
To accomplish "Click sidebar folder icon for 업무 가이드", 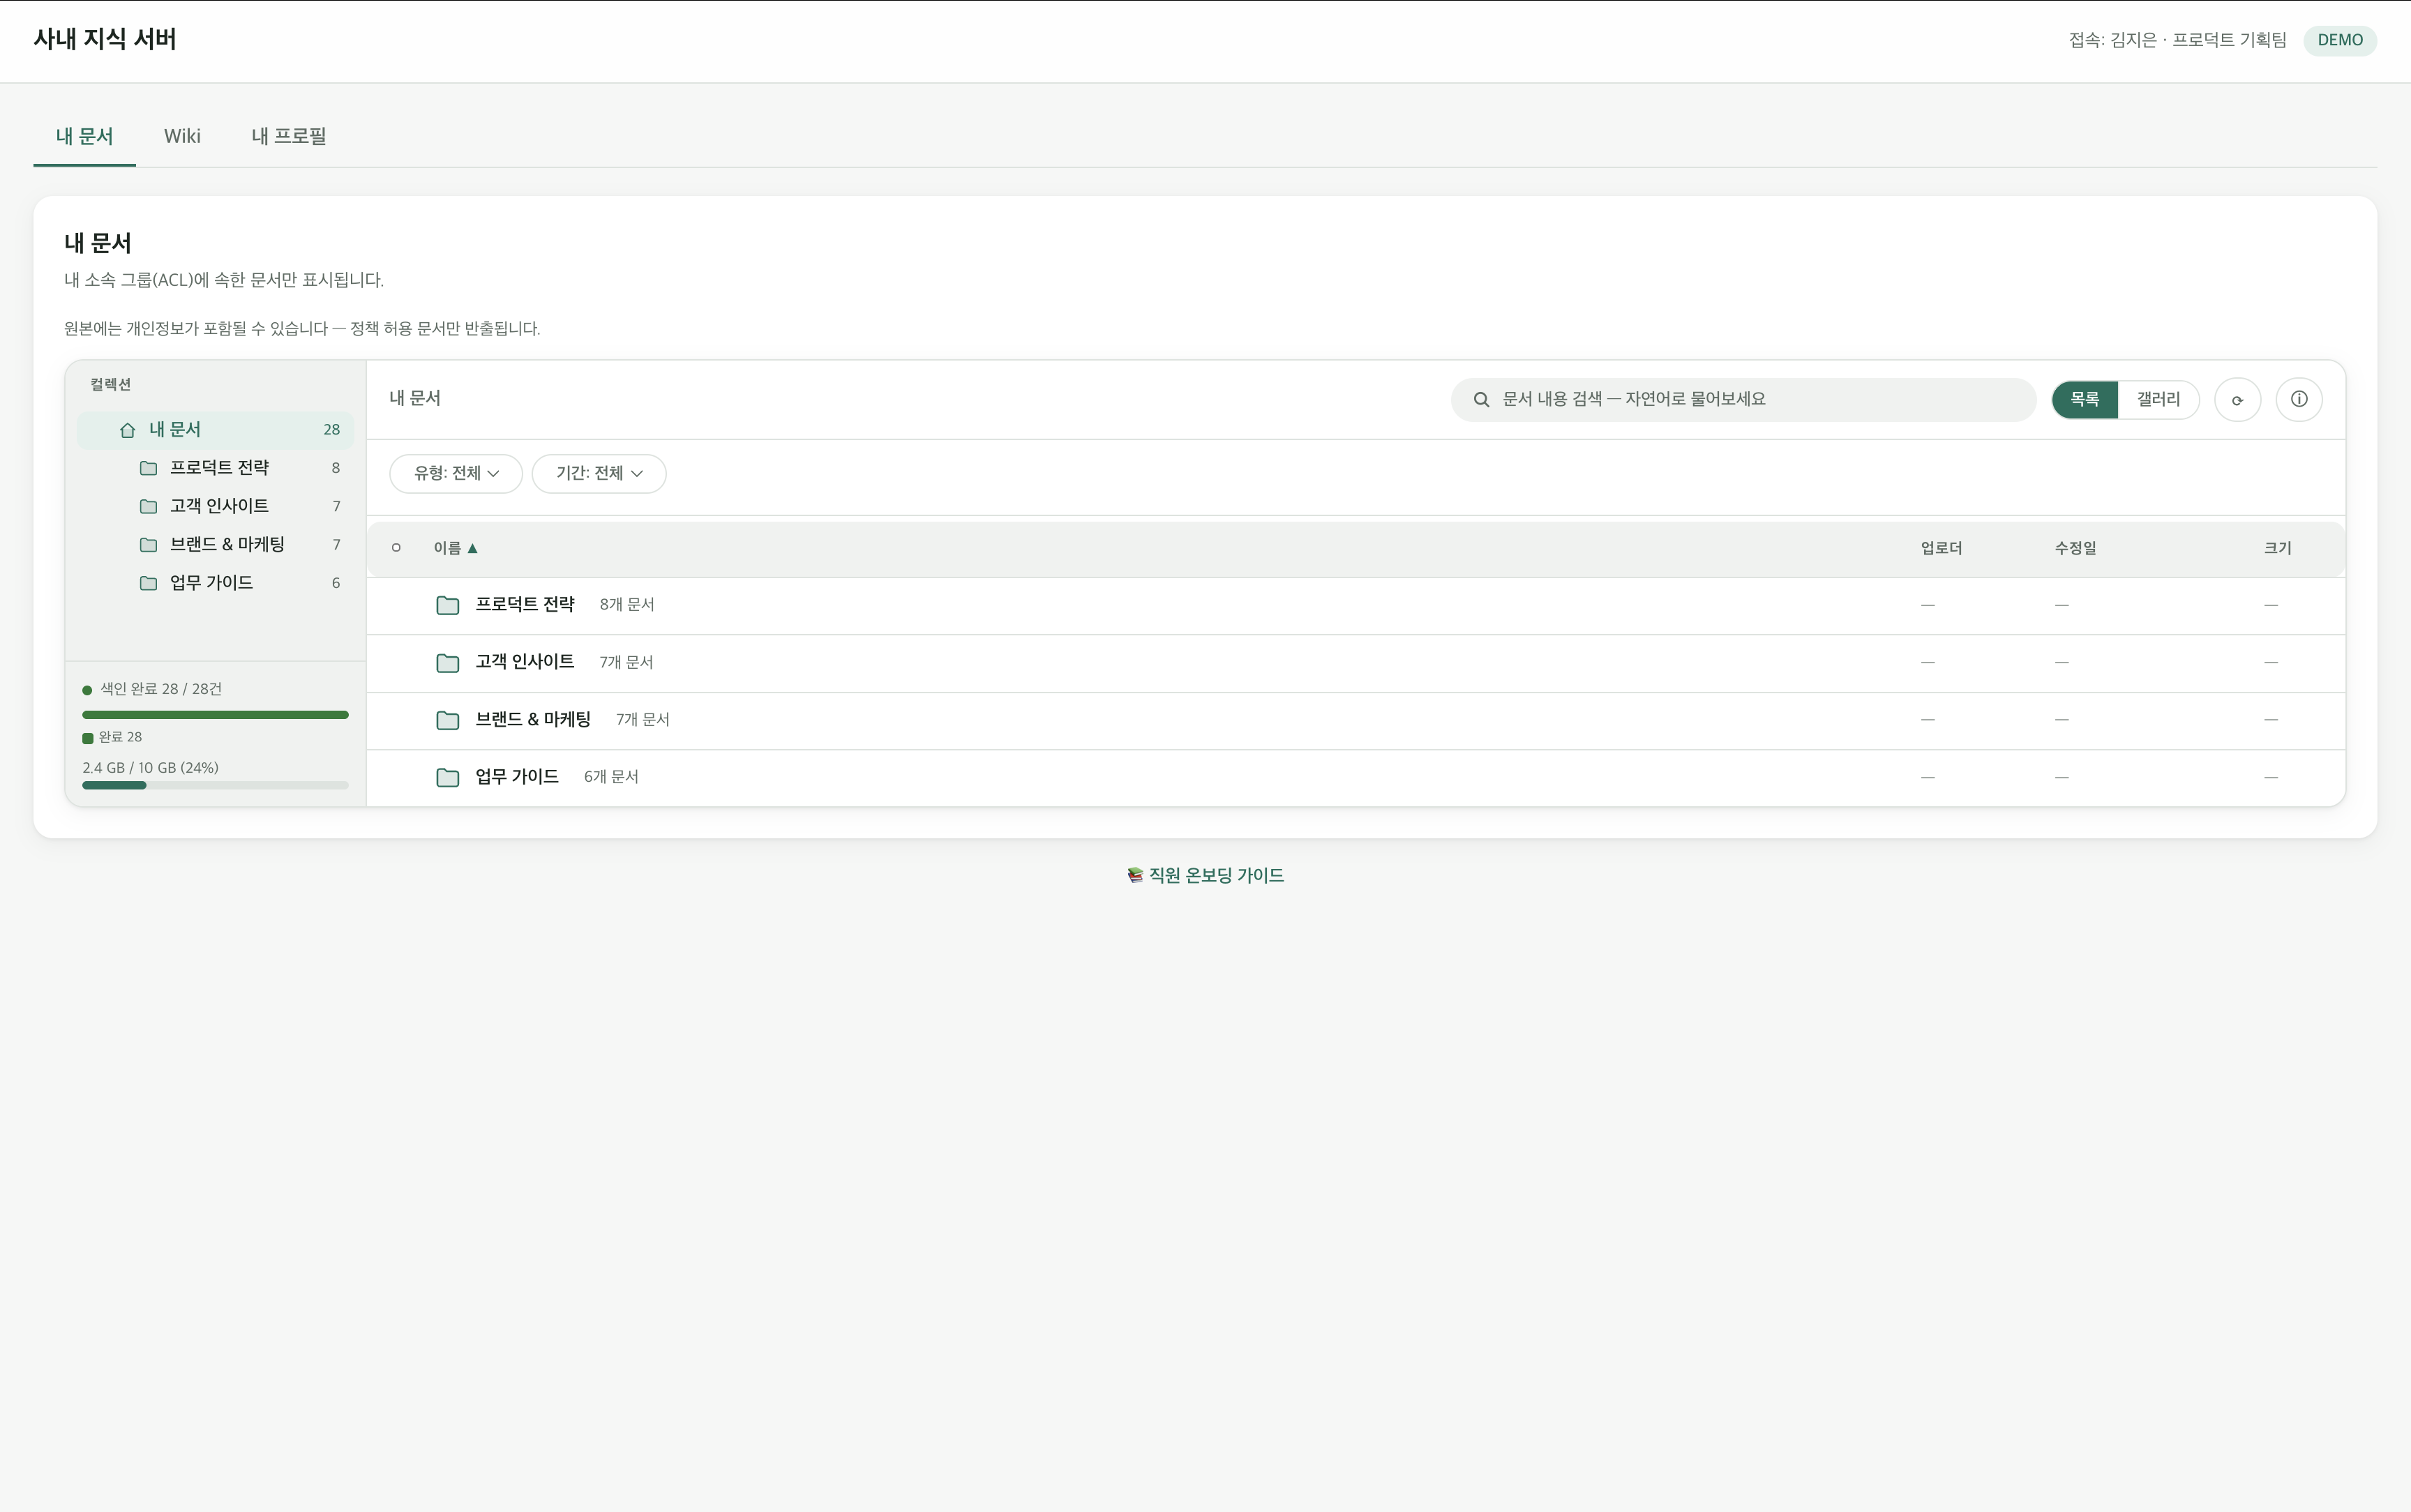I will coord(148,583).
